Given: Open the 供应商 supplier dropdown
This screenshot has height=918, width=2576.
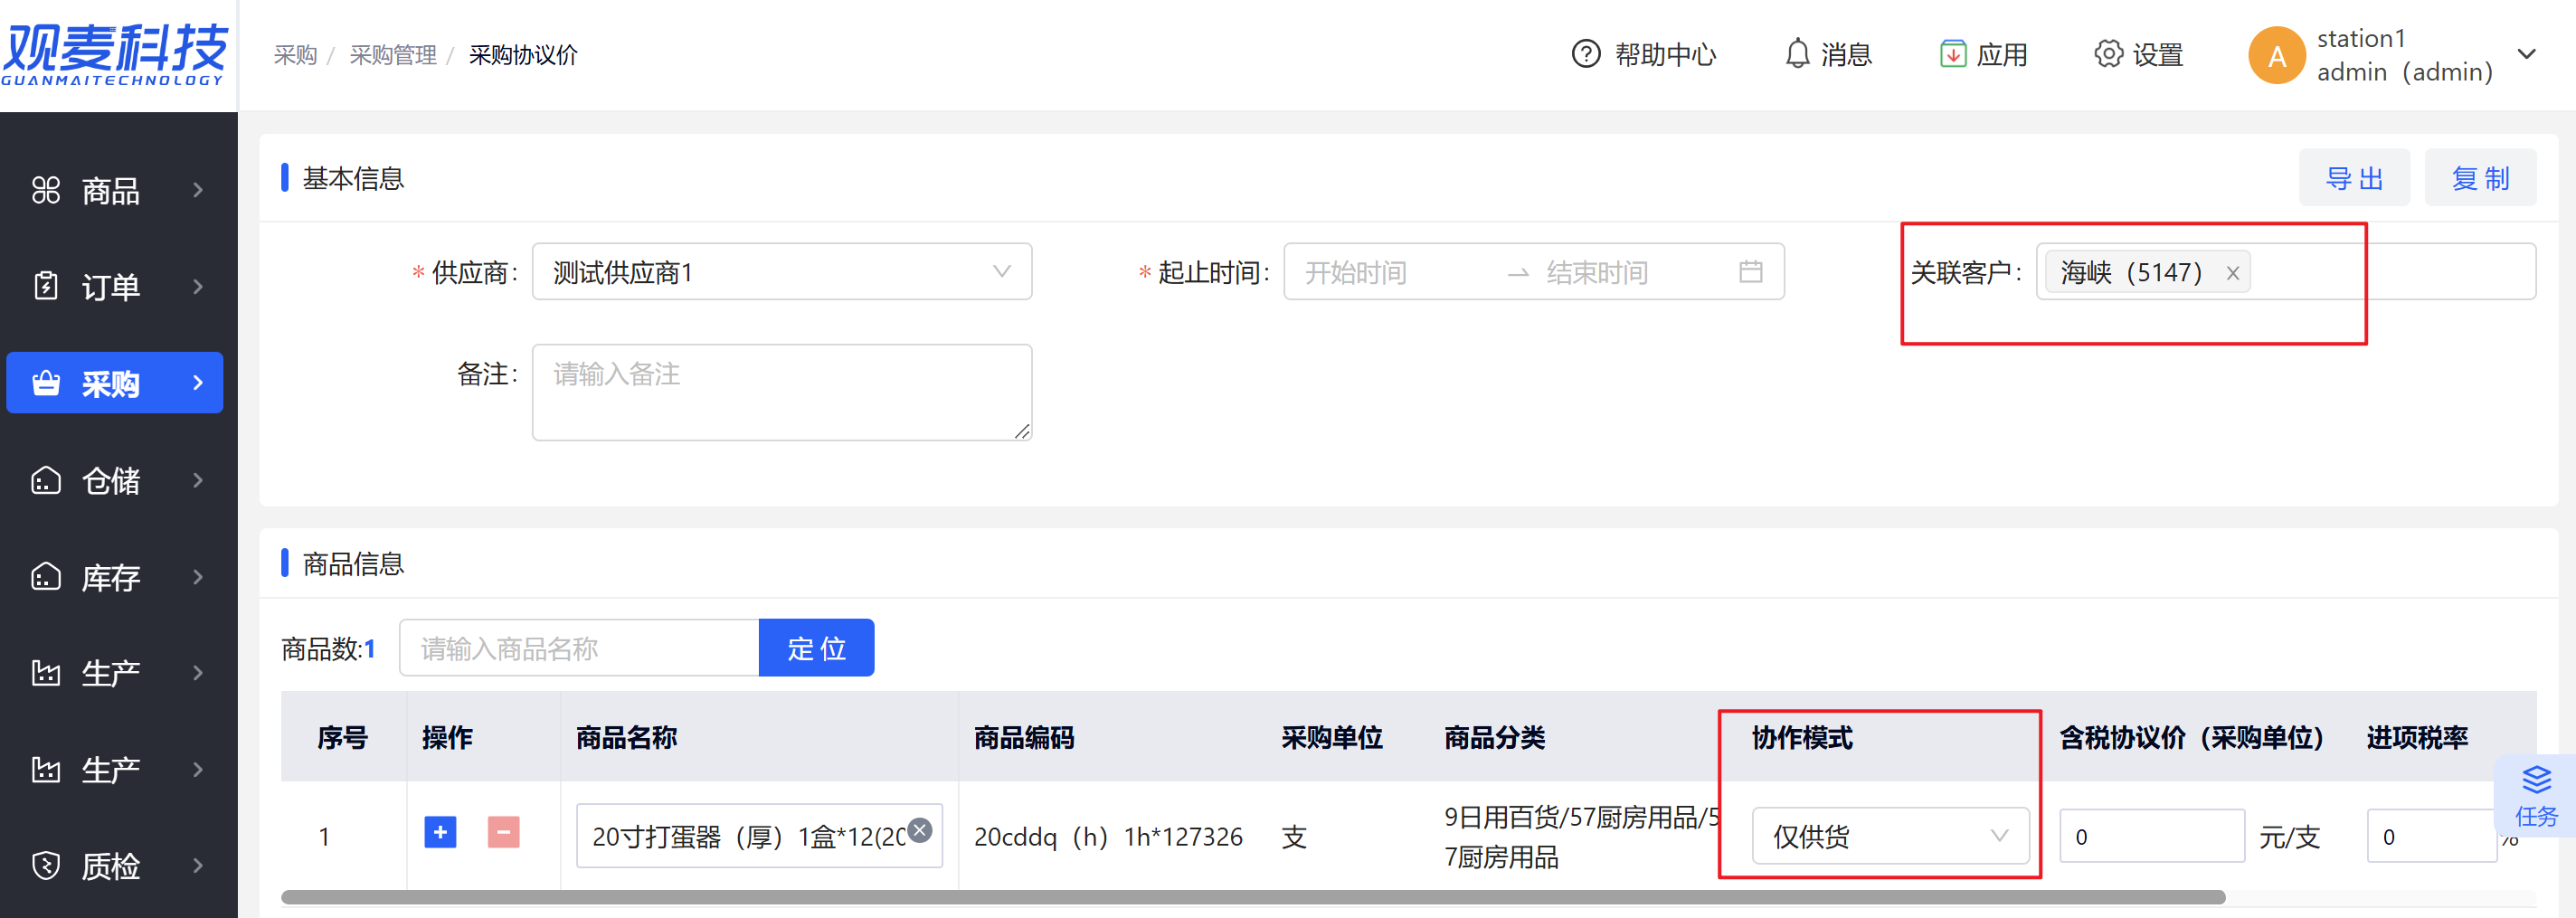Looking at the screenshot, I should click(782, 272).
